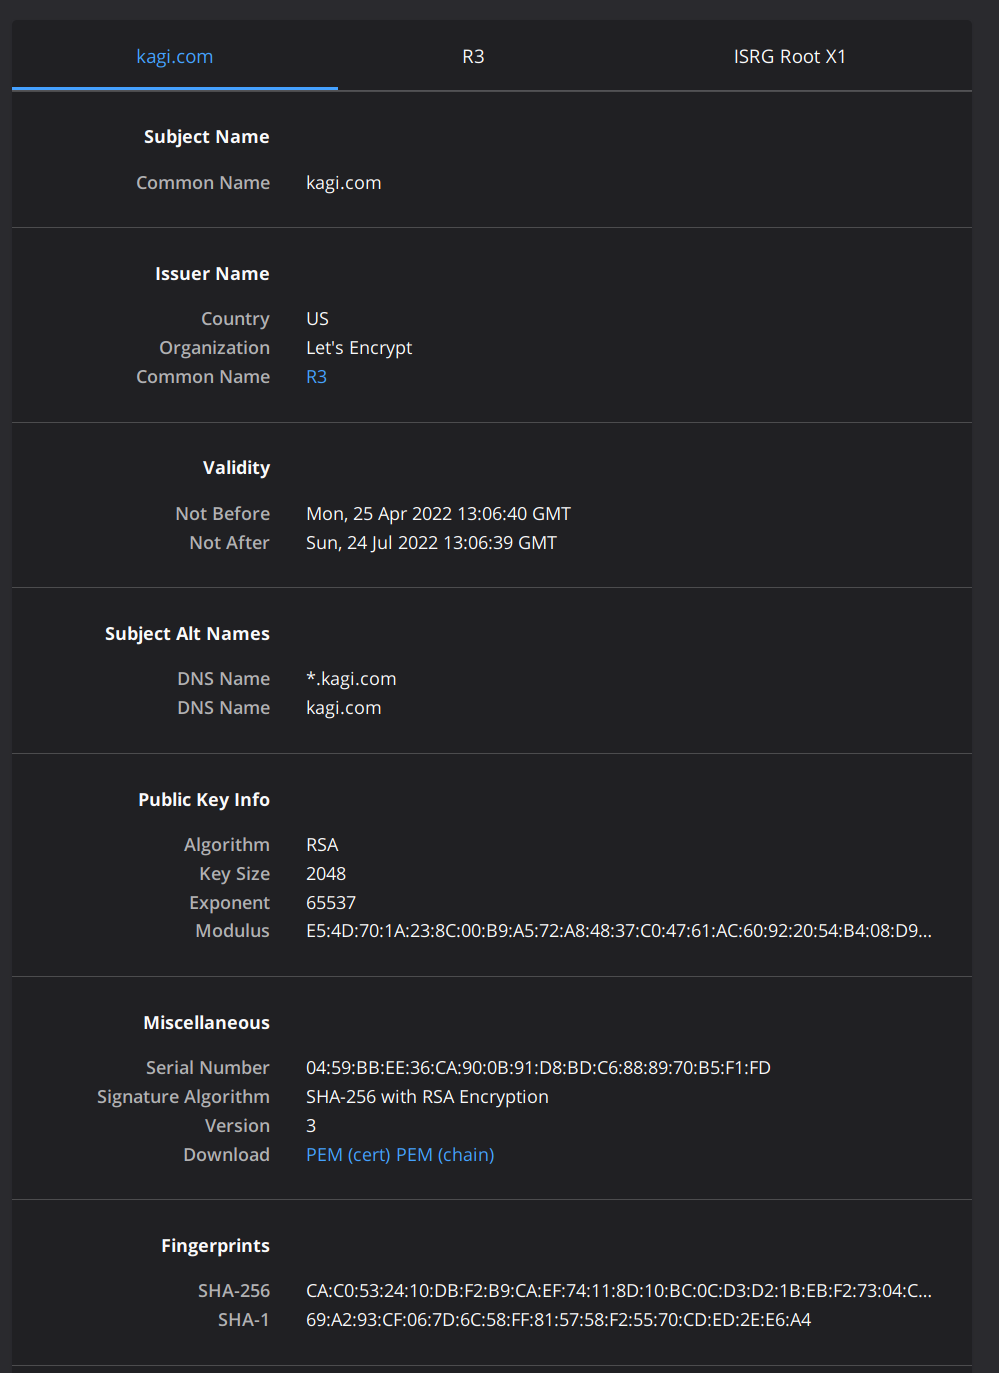The width and height of the screenshot is (999, 1373).
Task: Click the Exponent value 65537
Action: point(331,903)
